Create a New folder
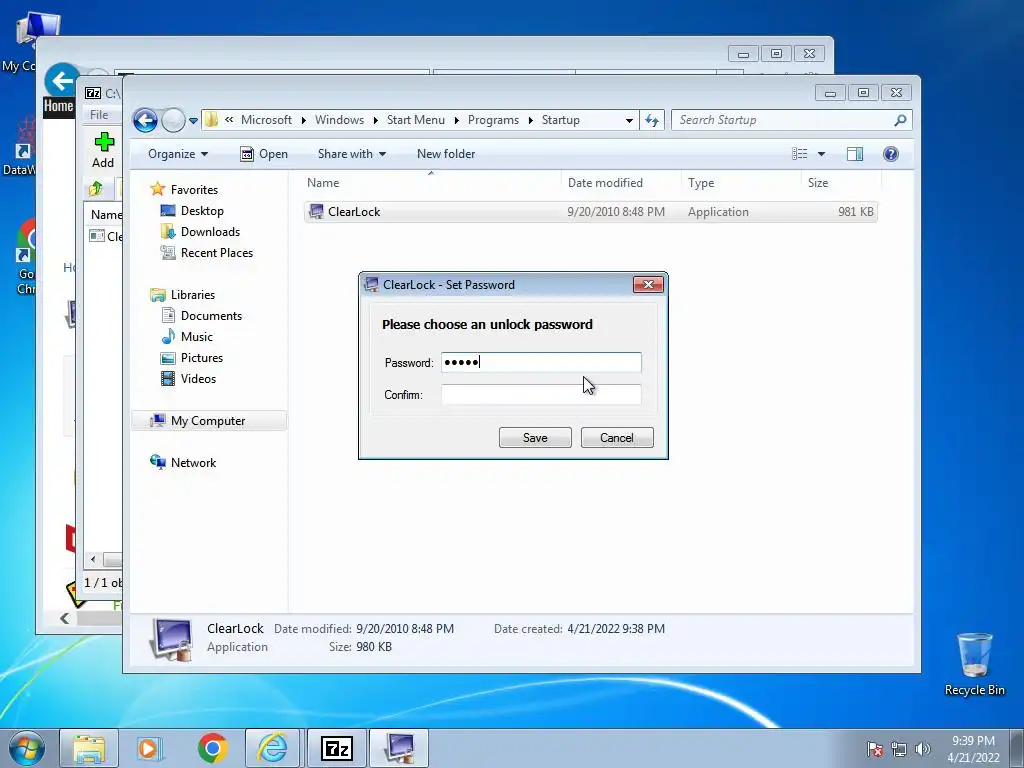This screenshot has height=768, width=1024. point(446,154)
